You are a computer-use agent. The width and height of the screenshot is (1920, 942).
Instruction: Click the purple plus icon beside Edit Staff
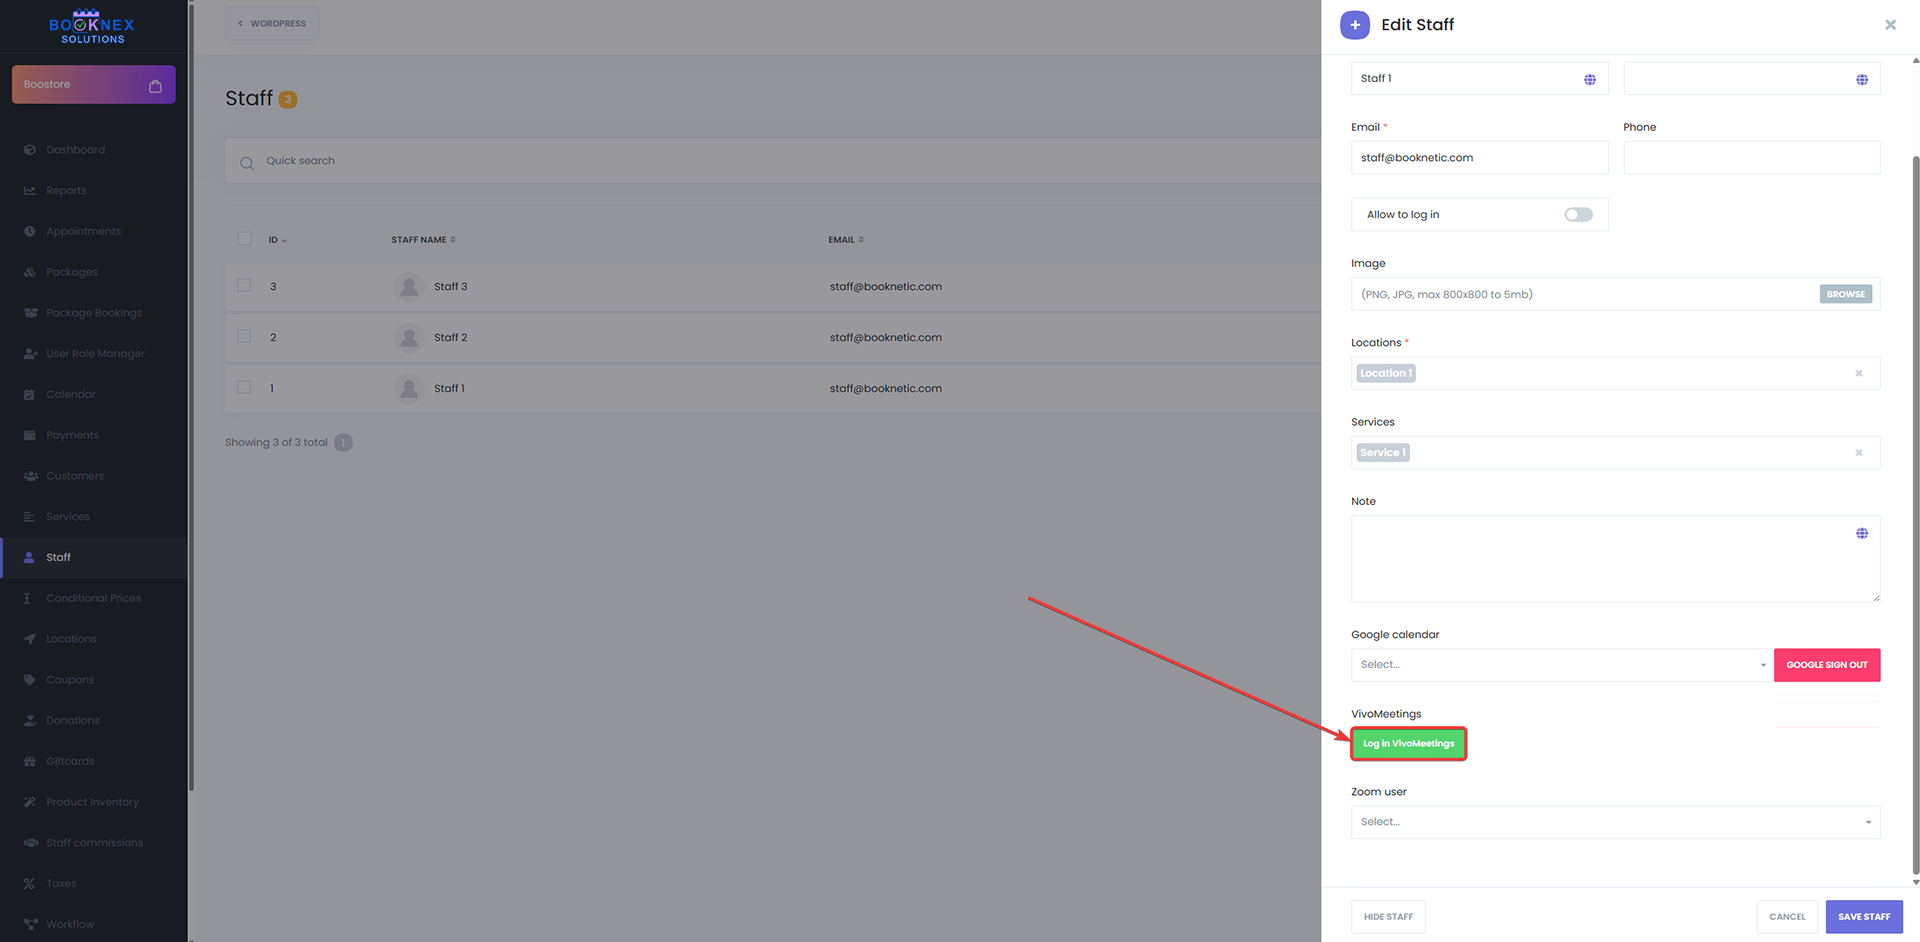pos(1354,25)
